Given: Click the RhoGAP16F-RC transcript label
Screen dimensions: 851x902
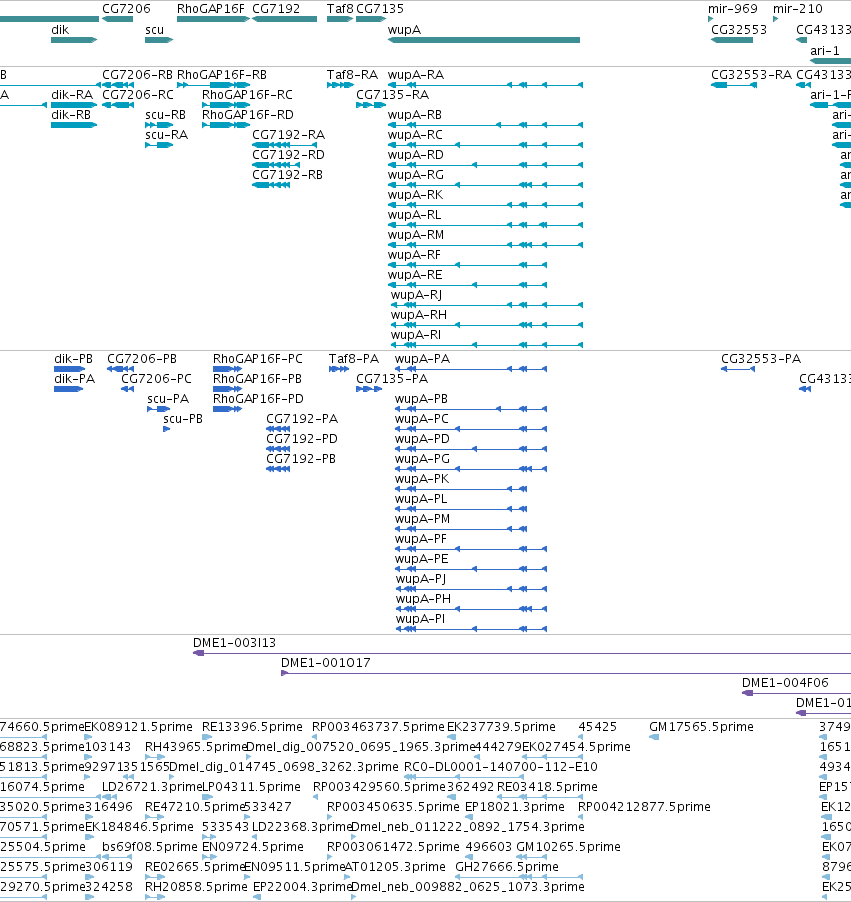Looking at the screenshot, I should click(x=247, y=94).
